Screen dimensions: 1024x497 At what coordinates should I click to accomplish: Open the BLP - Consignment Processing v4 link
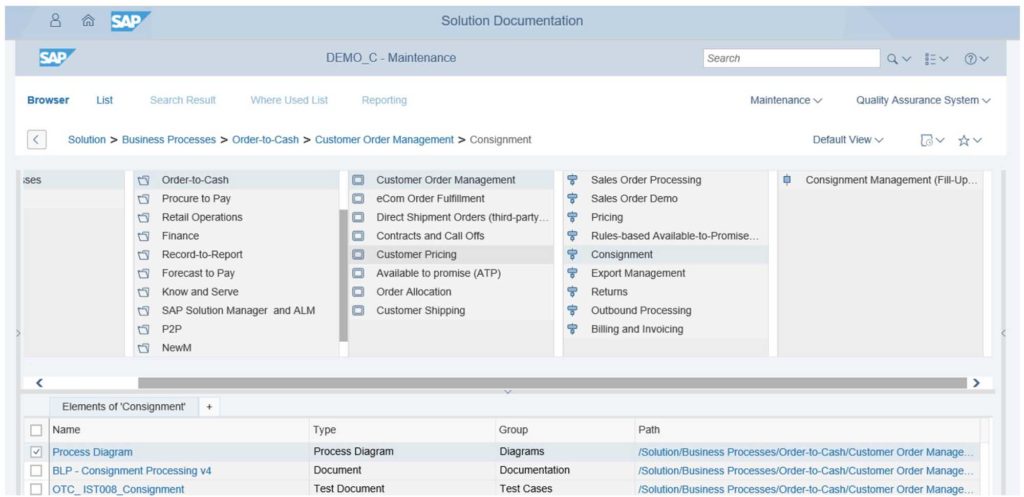(x=132, y=470)
